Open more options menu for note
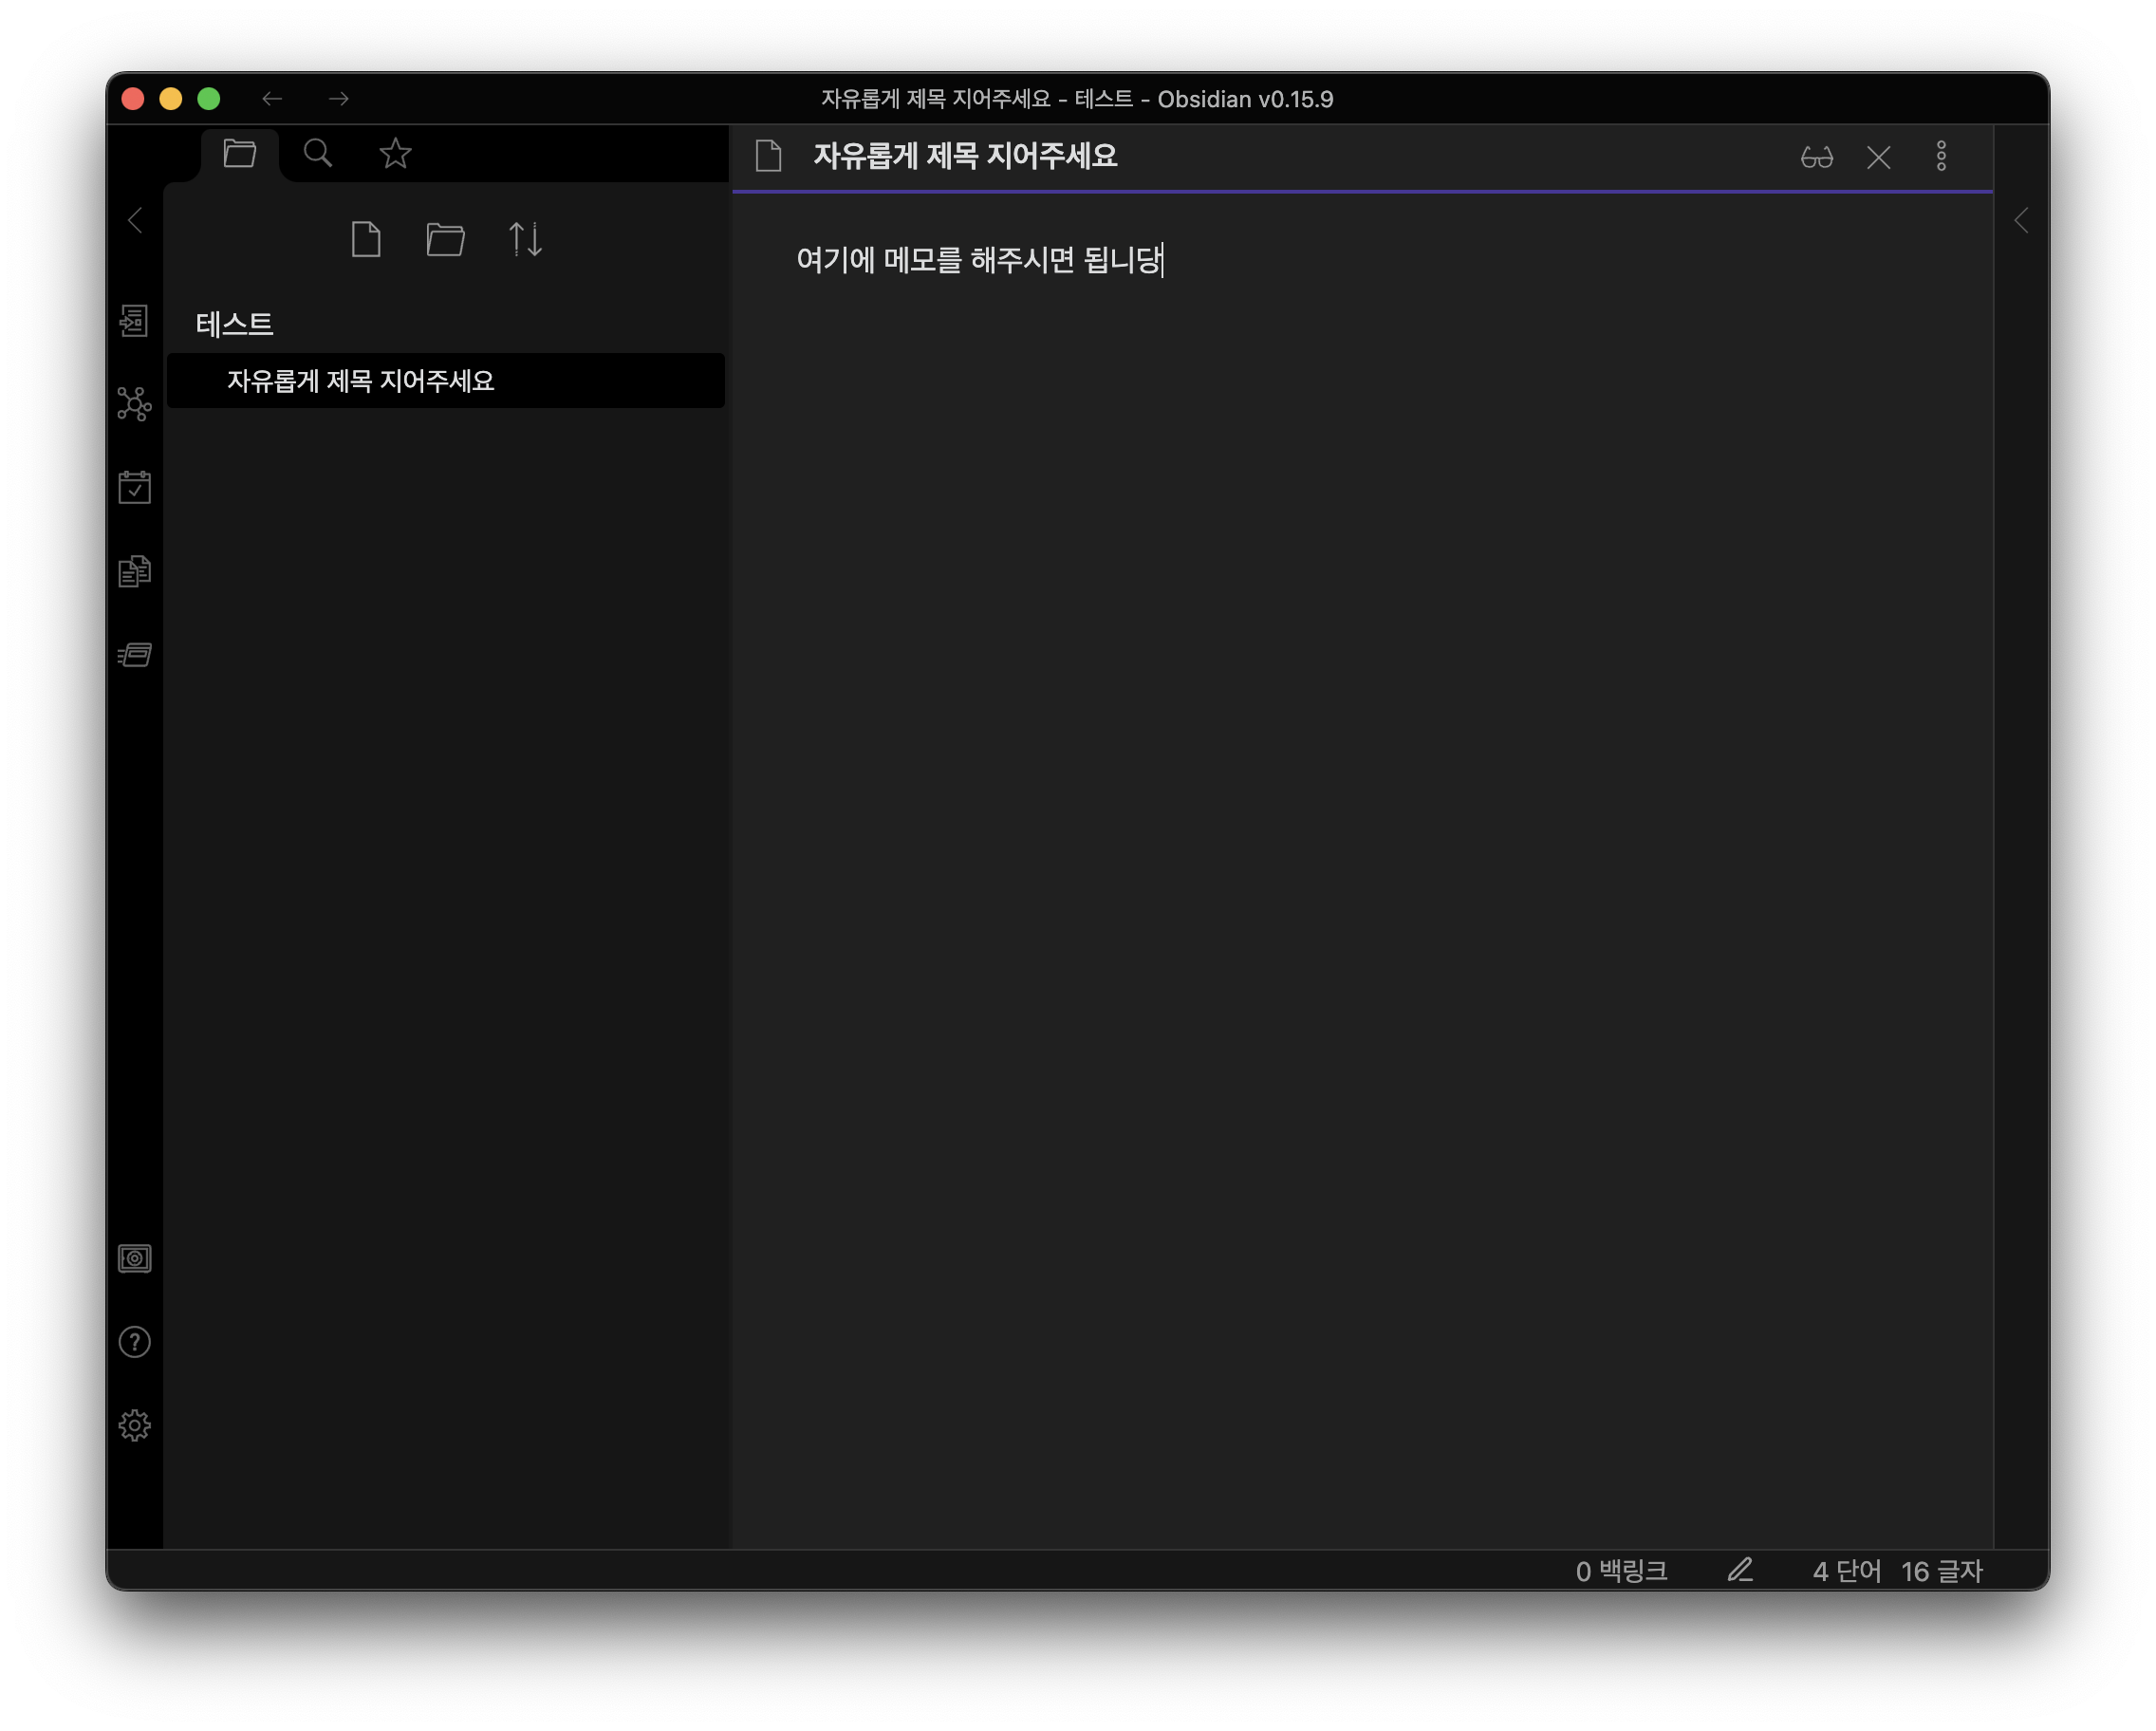 point(1941,157)
